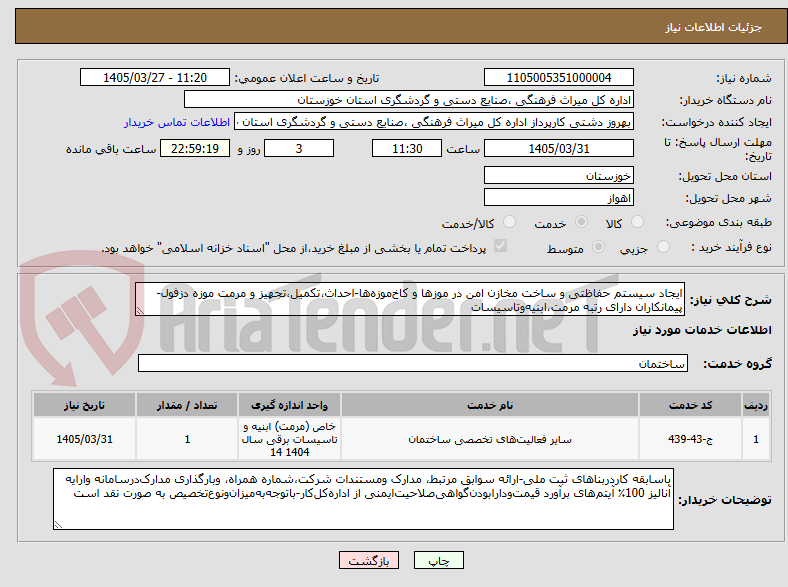The height and width of the screenshot is (587, 788).
Task: Click the نوع فرآیند خرید label
Action: tap(732, 247)
